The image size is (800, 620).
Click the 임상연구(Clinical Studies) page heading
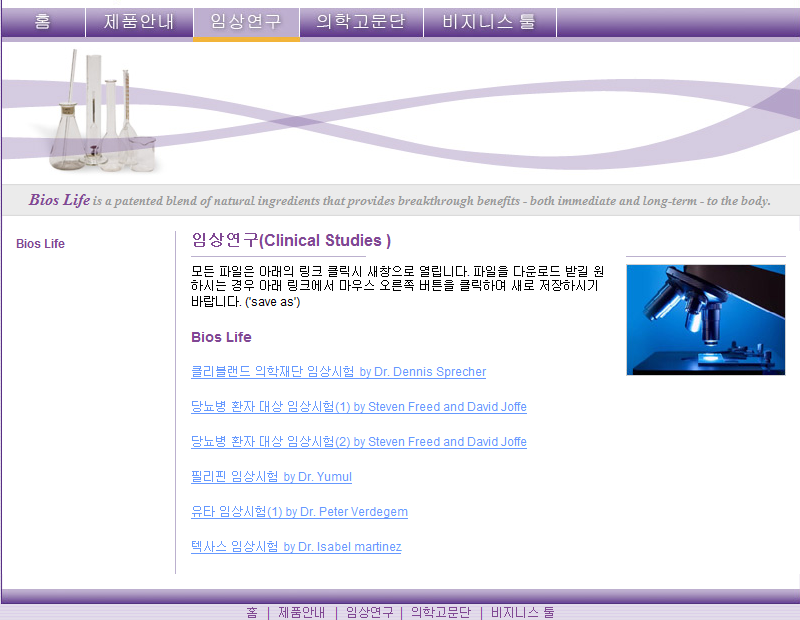(x=291, y=240)
